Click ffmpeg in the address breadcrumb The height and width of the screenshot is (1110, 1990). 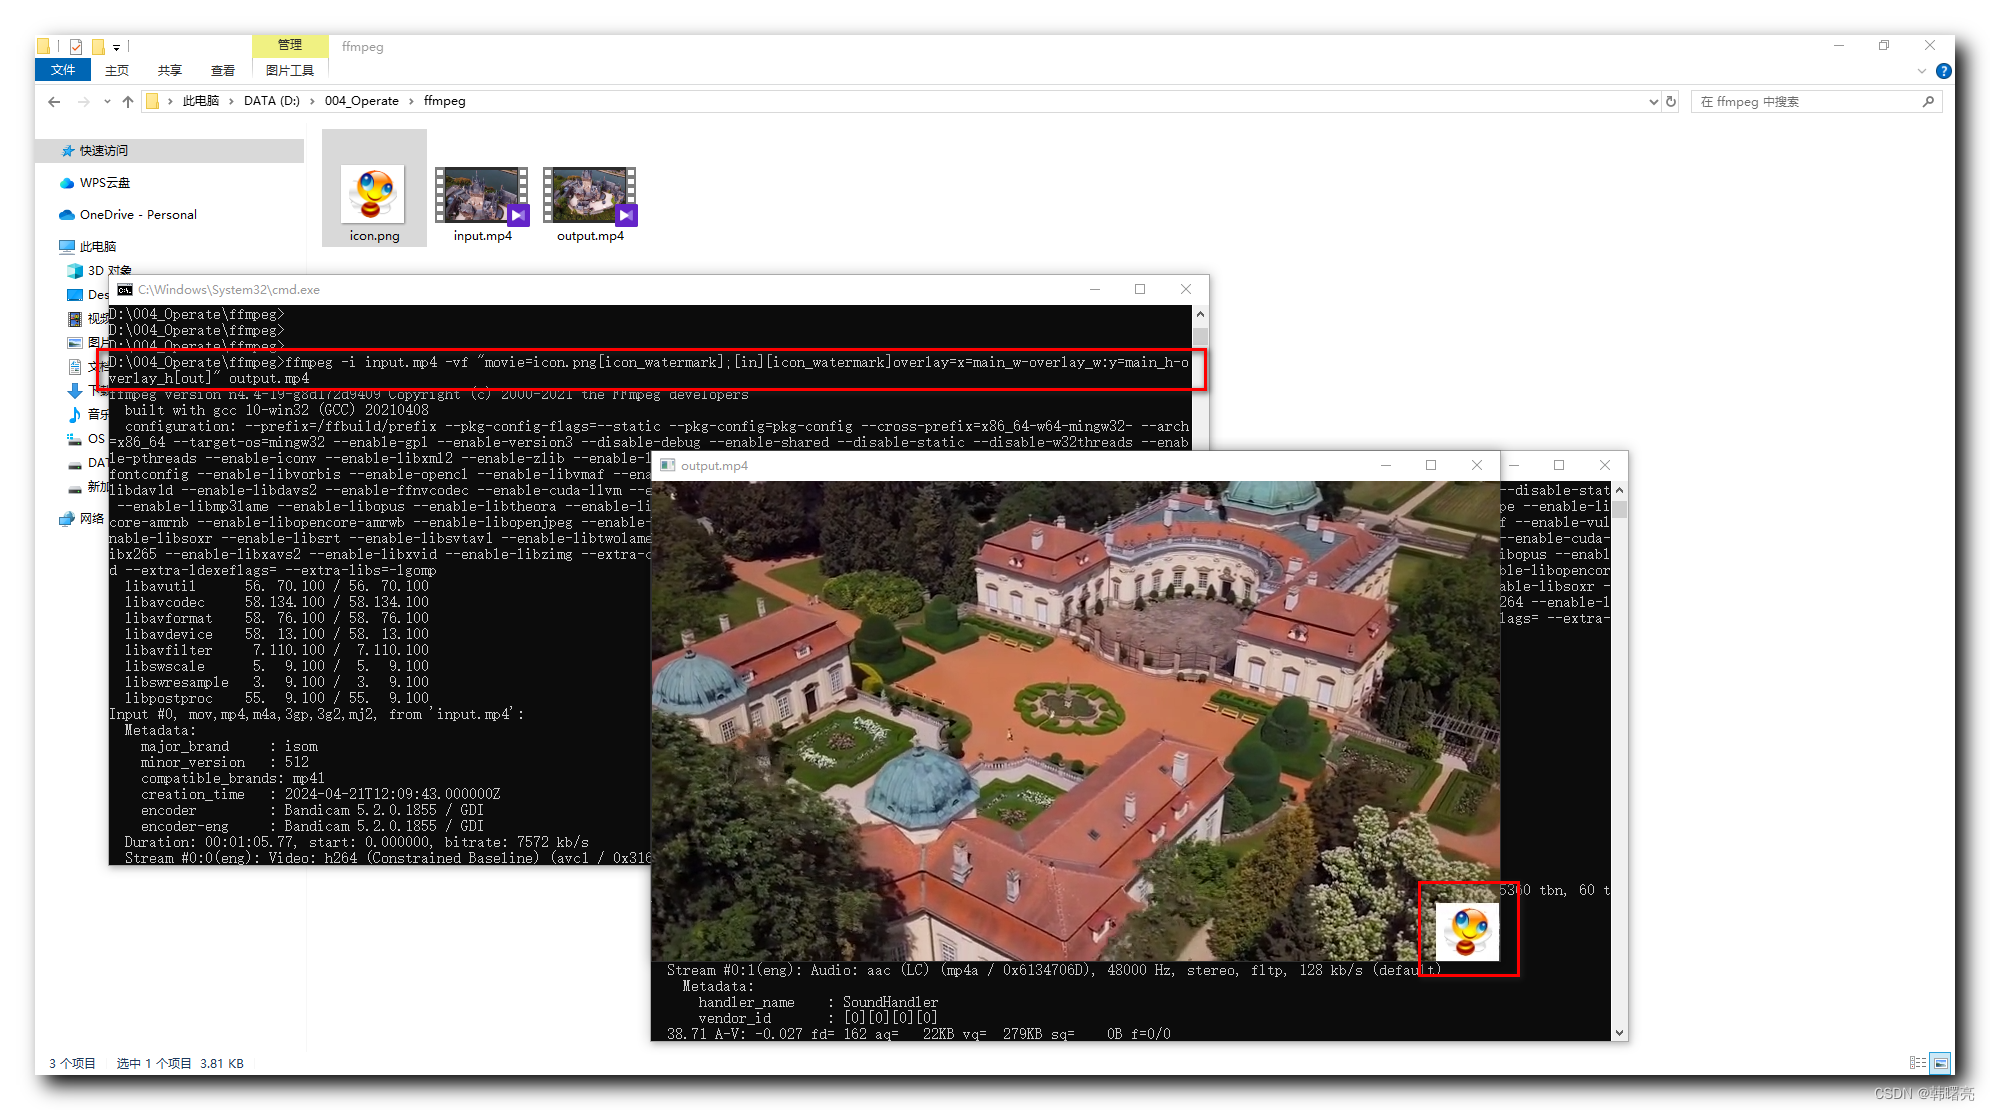pyautogui.click(x=445, y=101)
